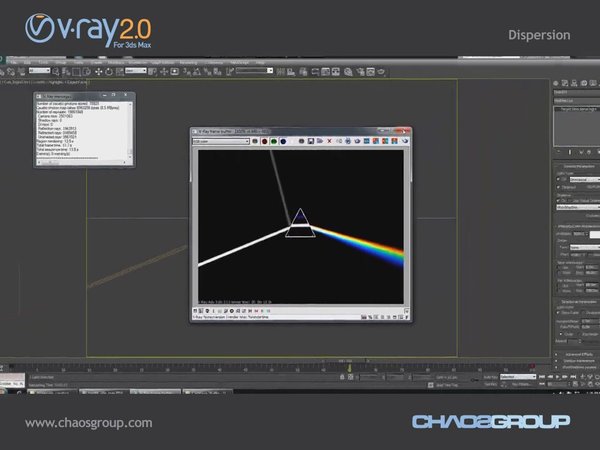Open the Tools menu
This screenshot has height=450, width=600.
[x=43, y=62]
